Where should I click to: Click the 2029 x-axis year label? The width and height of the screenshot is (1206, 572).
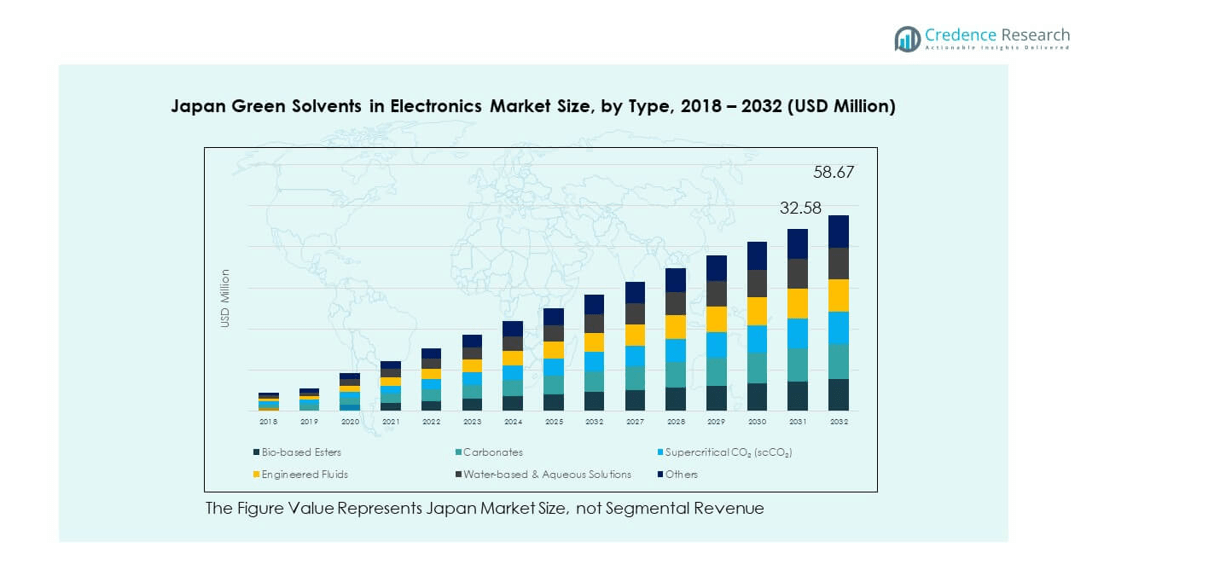(x=716, y=422)
